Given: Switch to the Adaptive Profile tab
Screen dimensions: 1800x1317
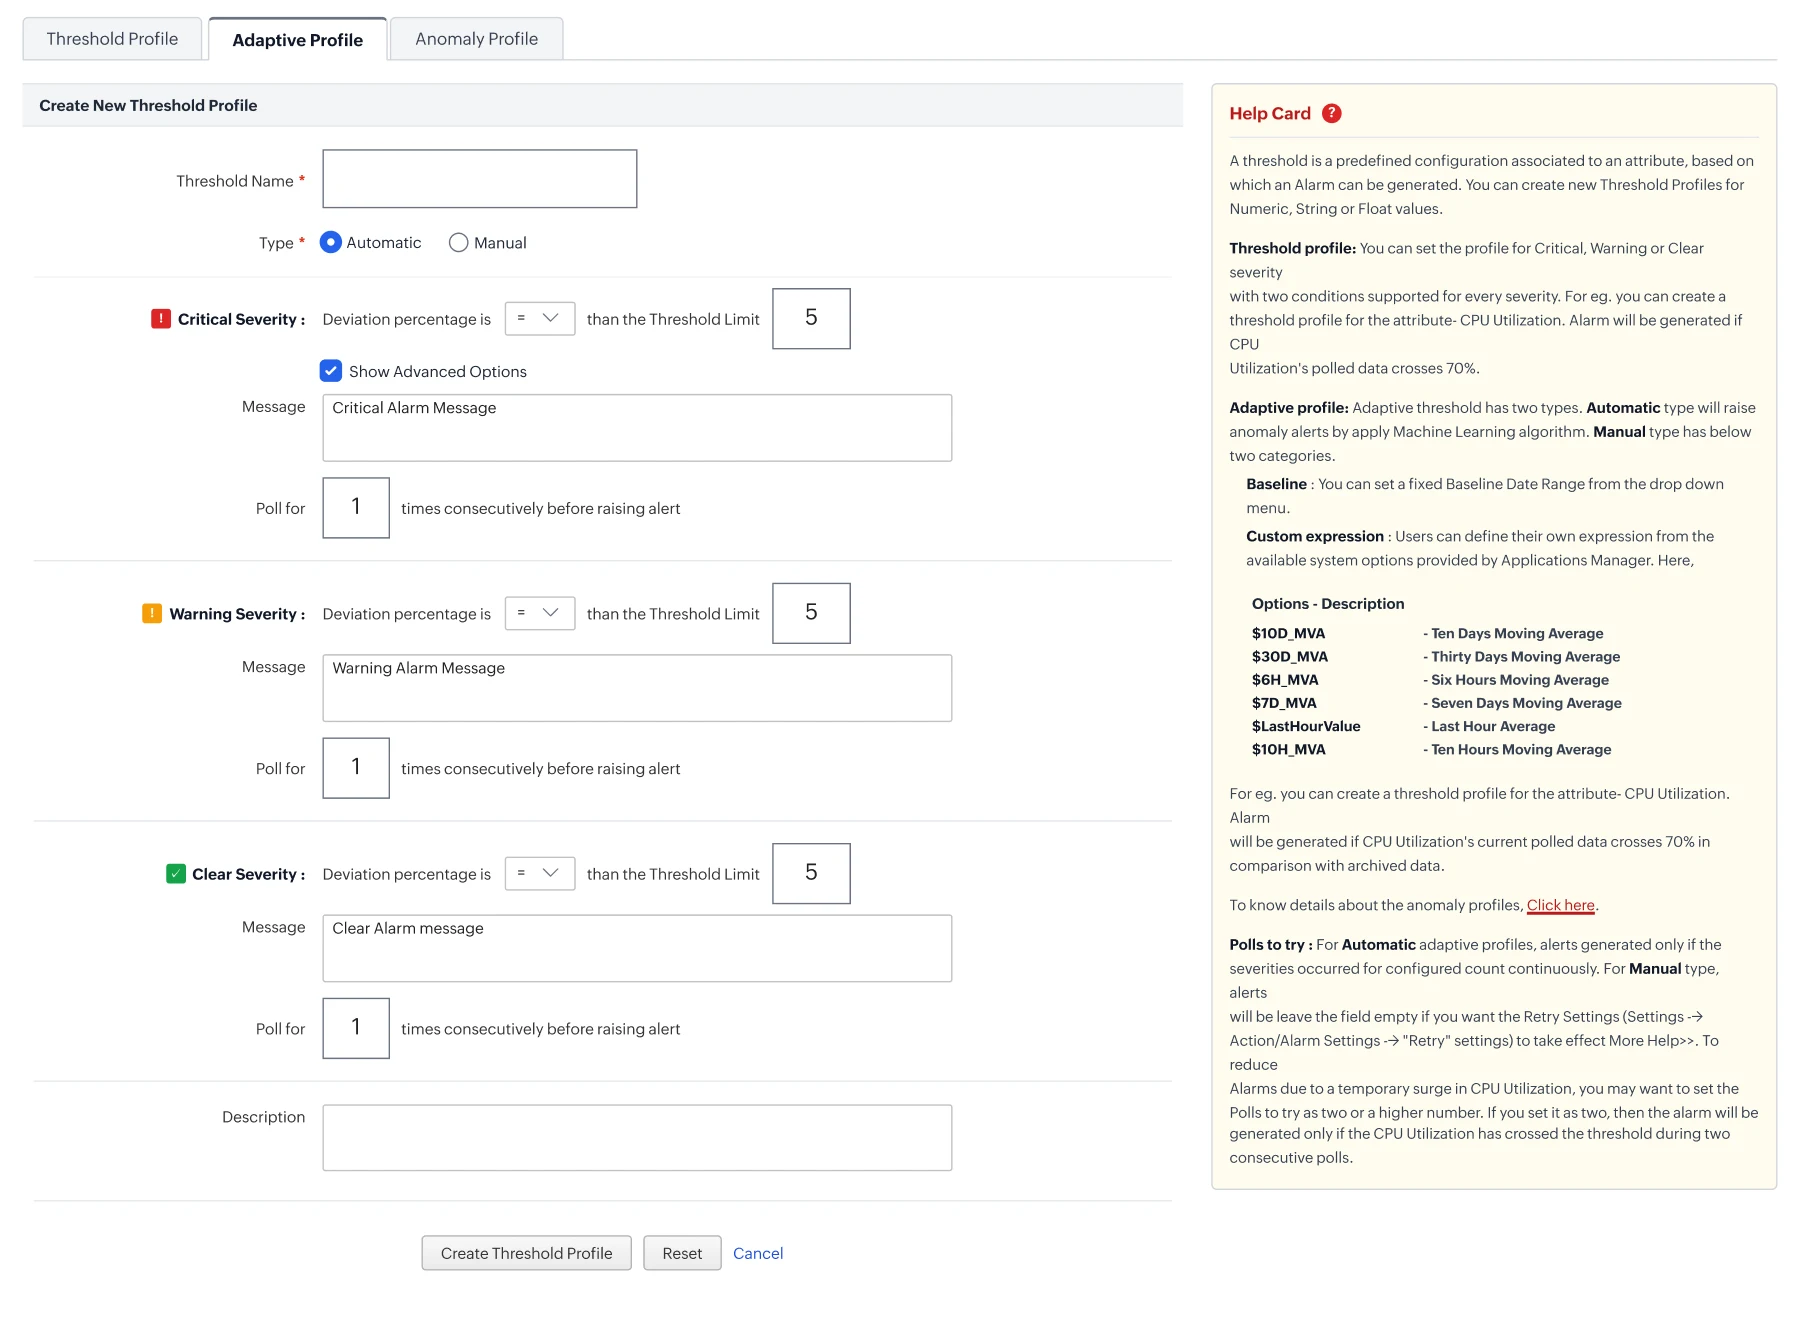Looking at the screenshot, I should [x=298, y=40].
